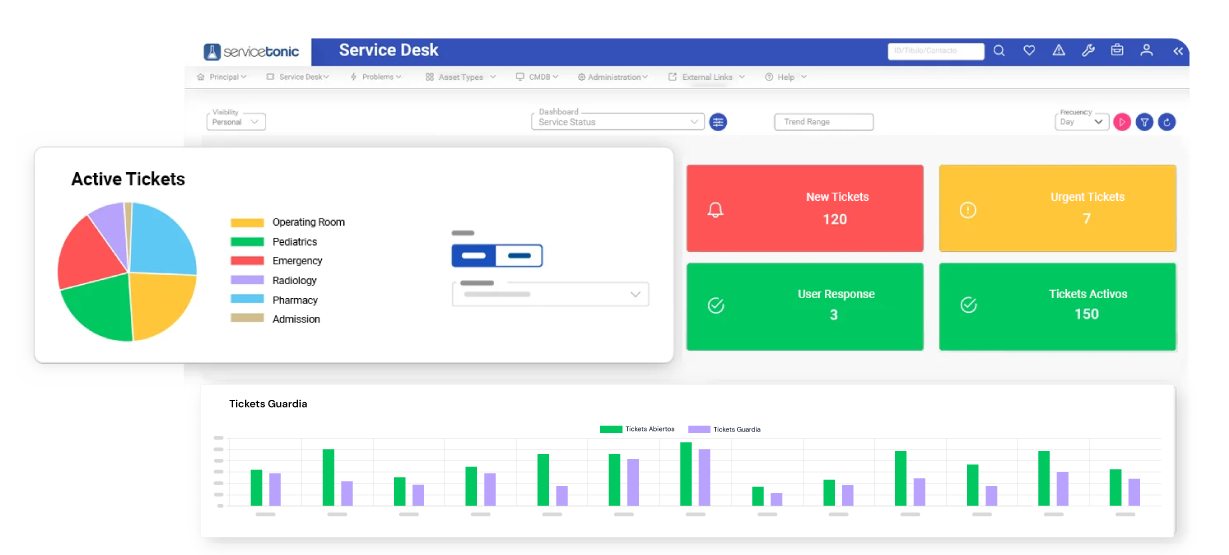This screenshot has width=1229, height=555.
Task: Open the Administration menu
Action: pyautogui.click(x=613, y=77)
